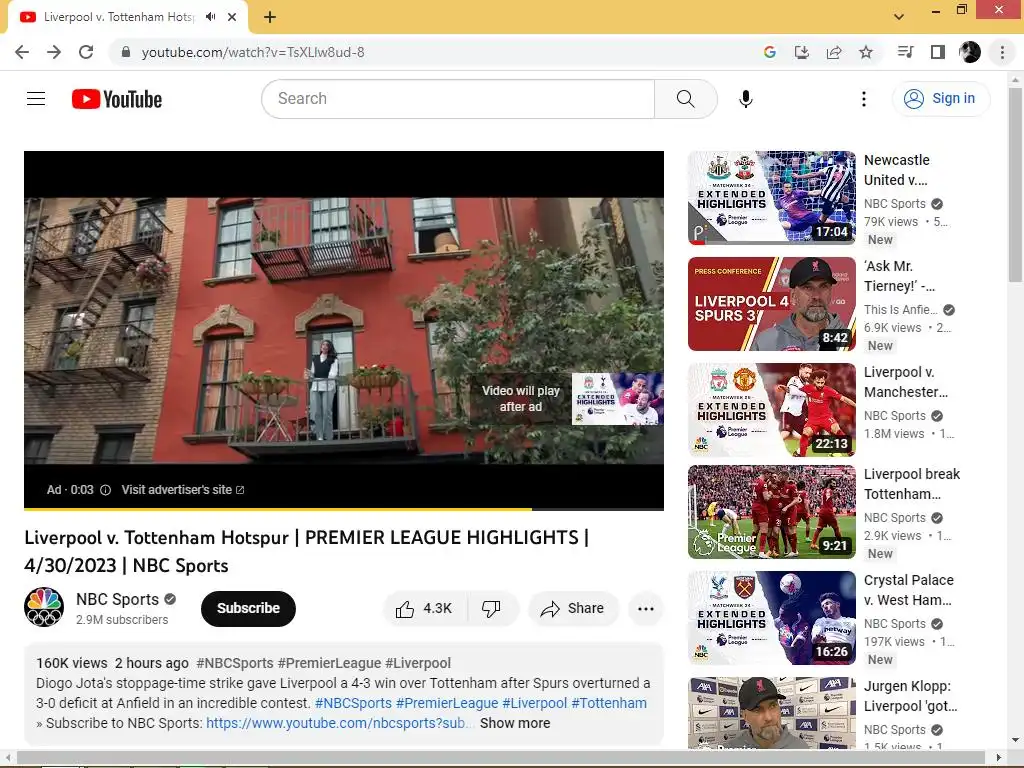The width and height of the screenshot is (1024, 768).
Task: Dislike the video
Action: [491, 609]
